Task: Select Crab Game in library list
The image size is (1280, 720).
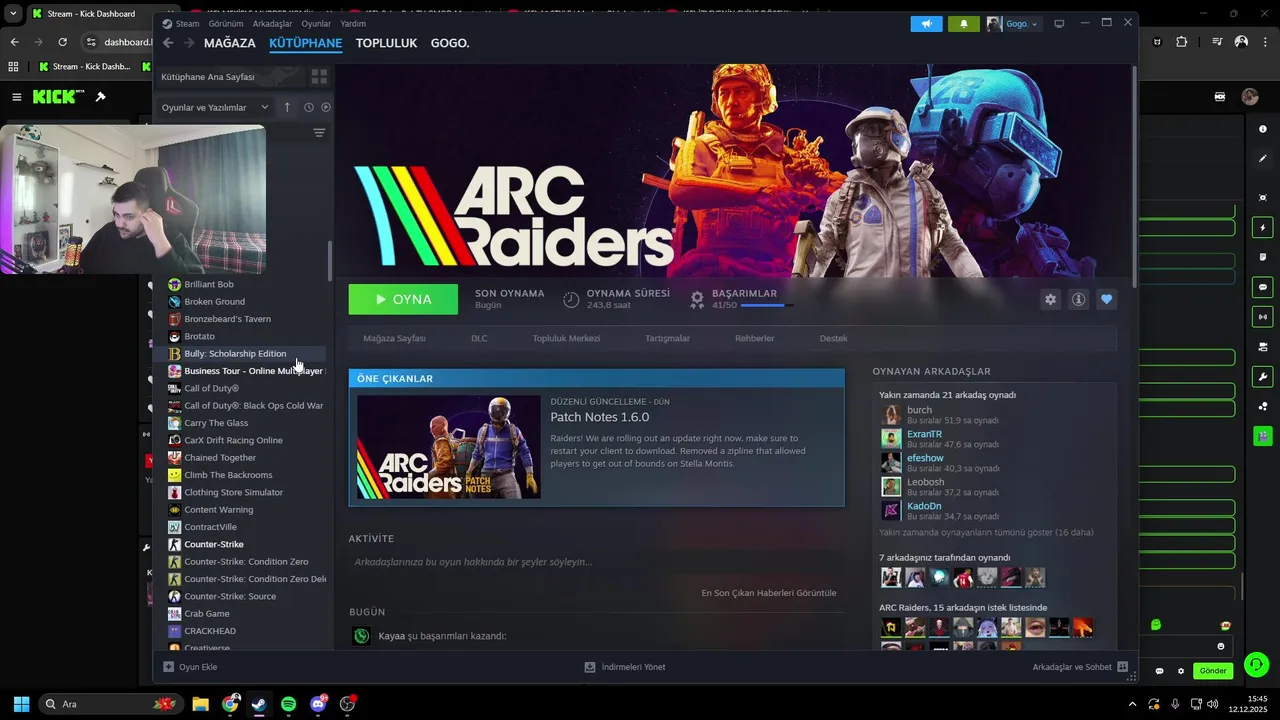Action: click(x=240, y=613)
